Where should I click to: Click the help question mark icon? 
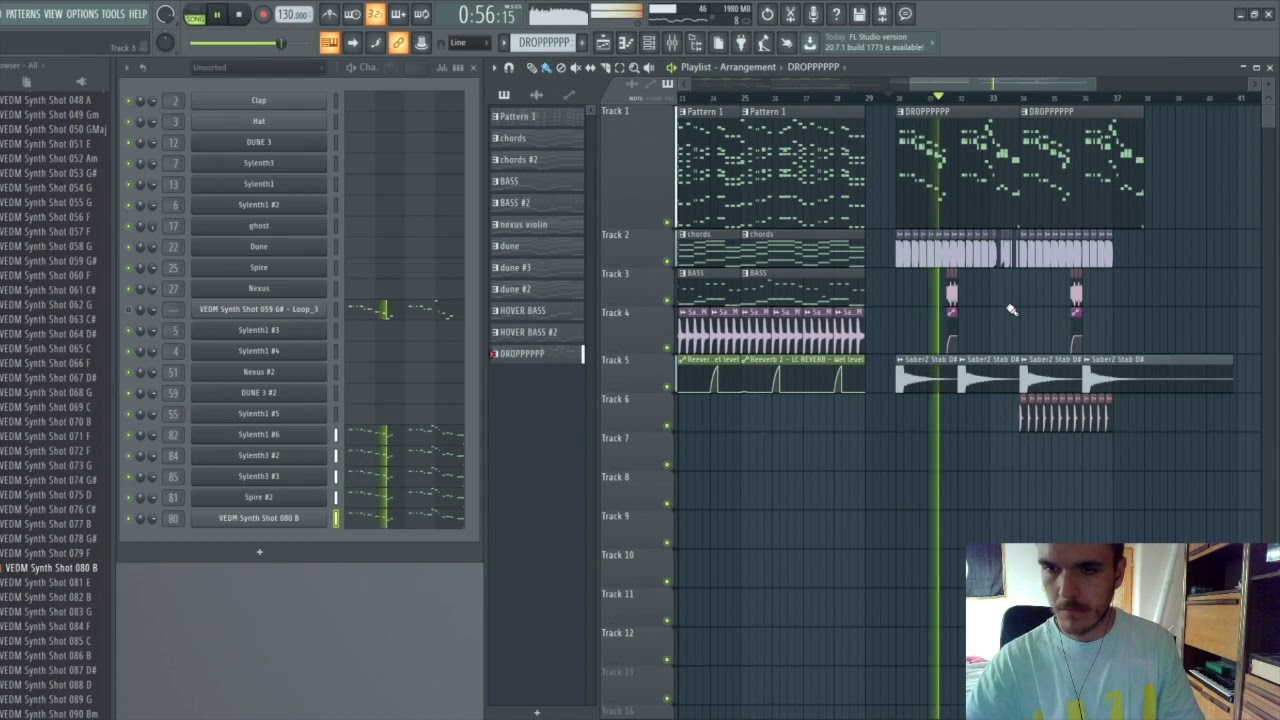836,14
